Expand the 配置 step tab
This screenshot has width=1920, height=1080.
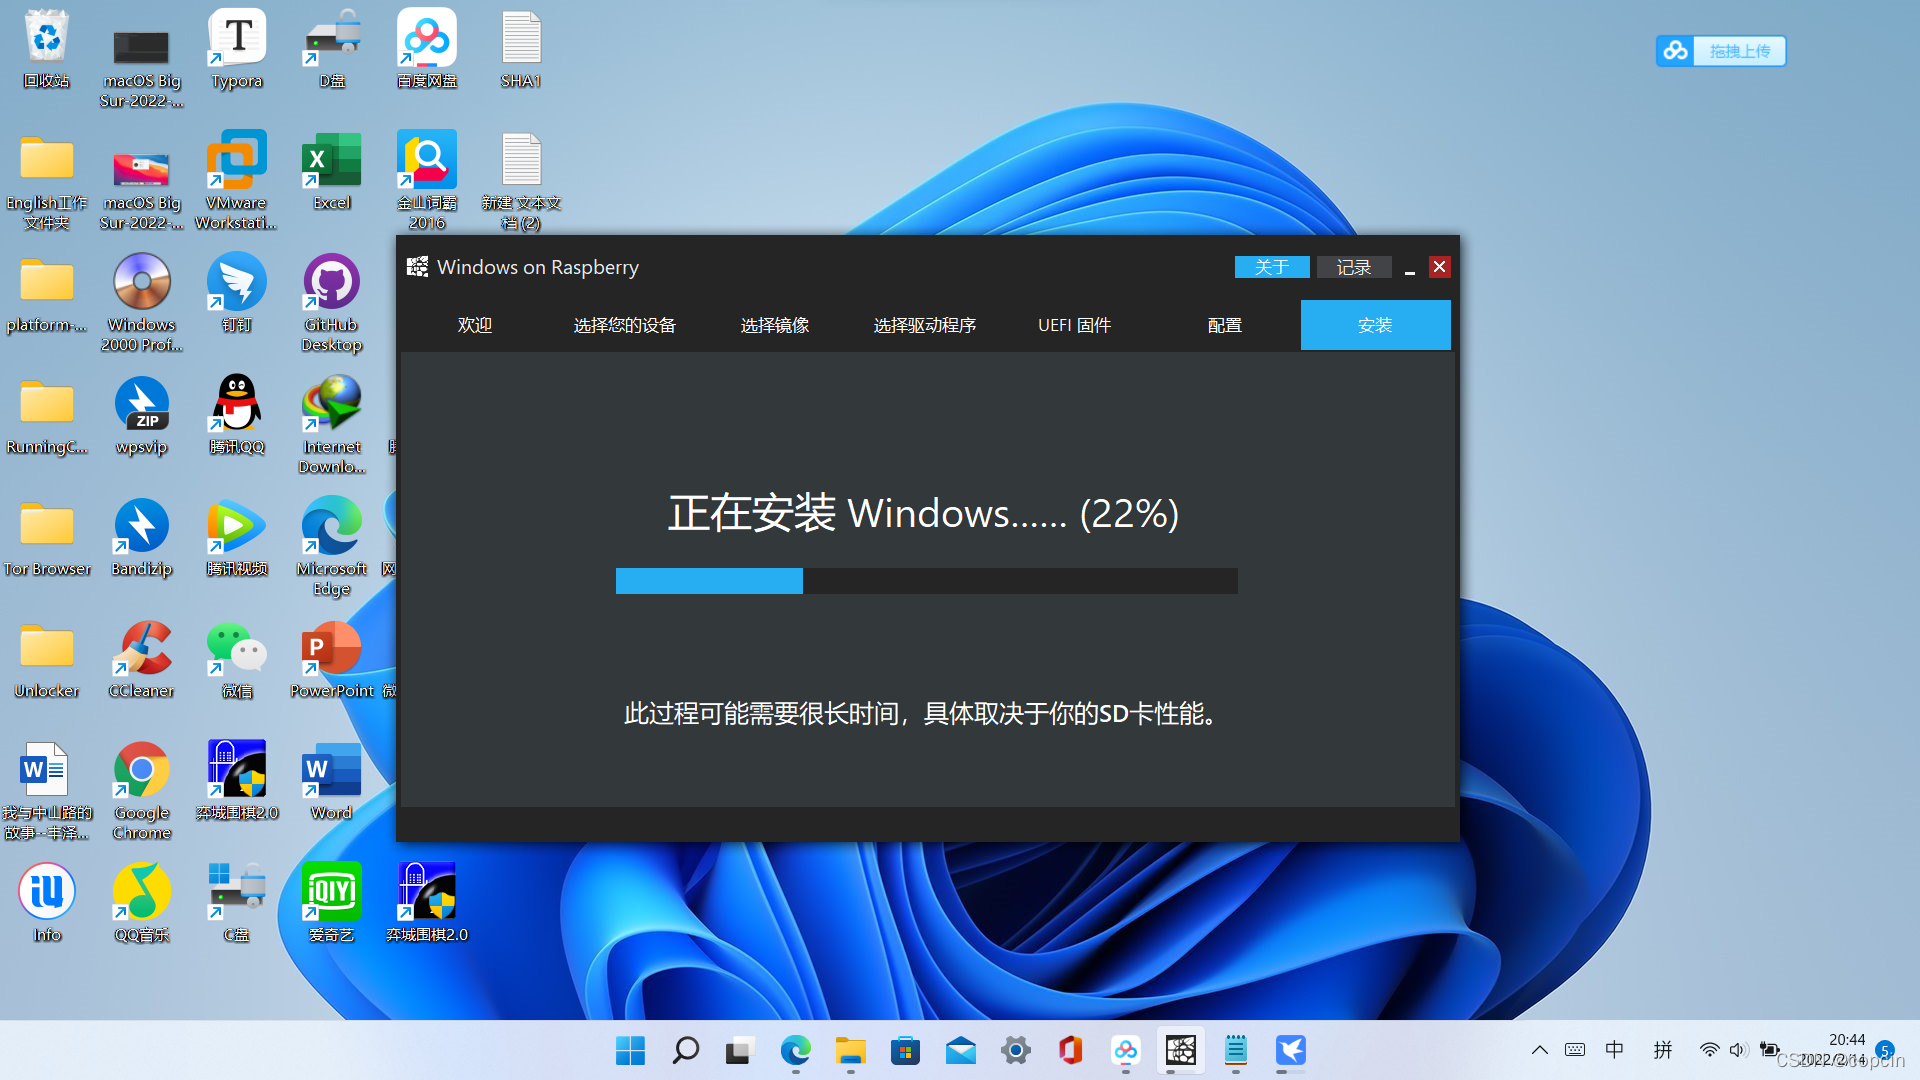pos(1224,324)
